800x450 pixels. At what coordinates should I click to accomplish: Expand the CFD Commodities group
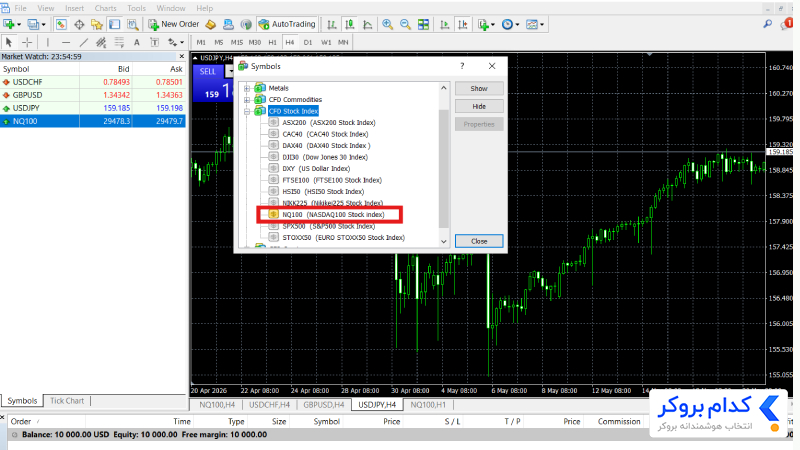(x=247, y=99)
